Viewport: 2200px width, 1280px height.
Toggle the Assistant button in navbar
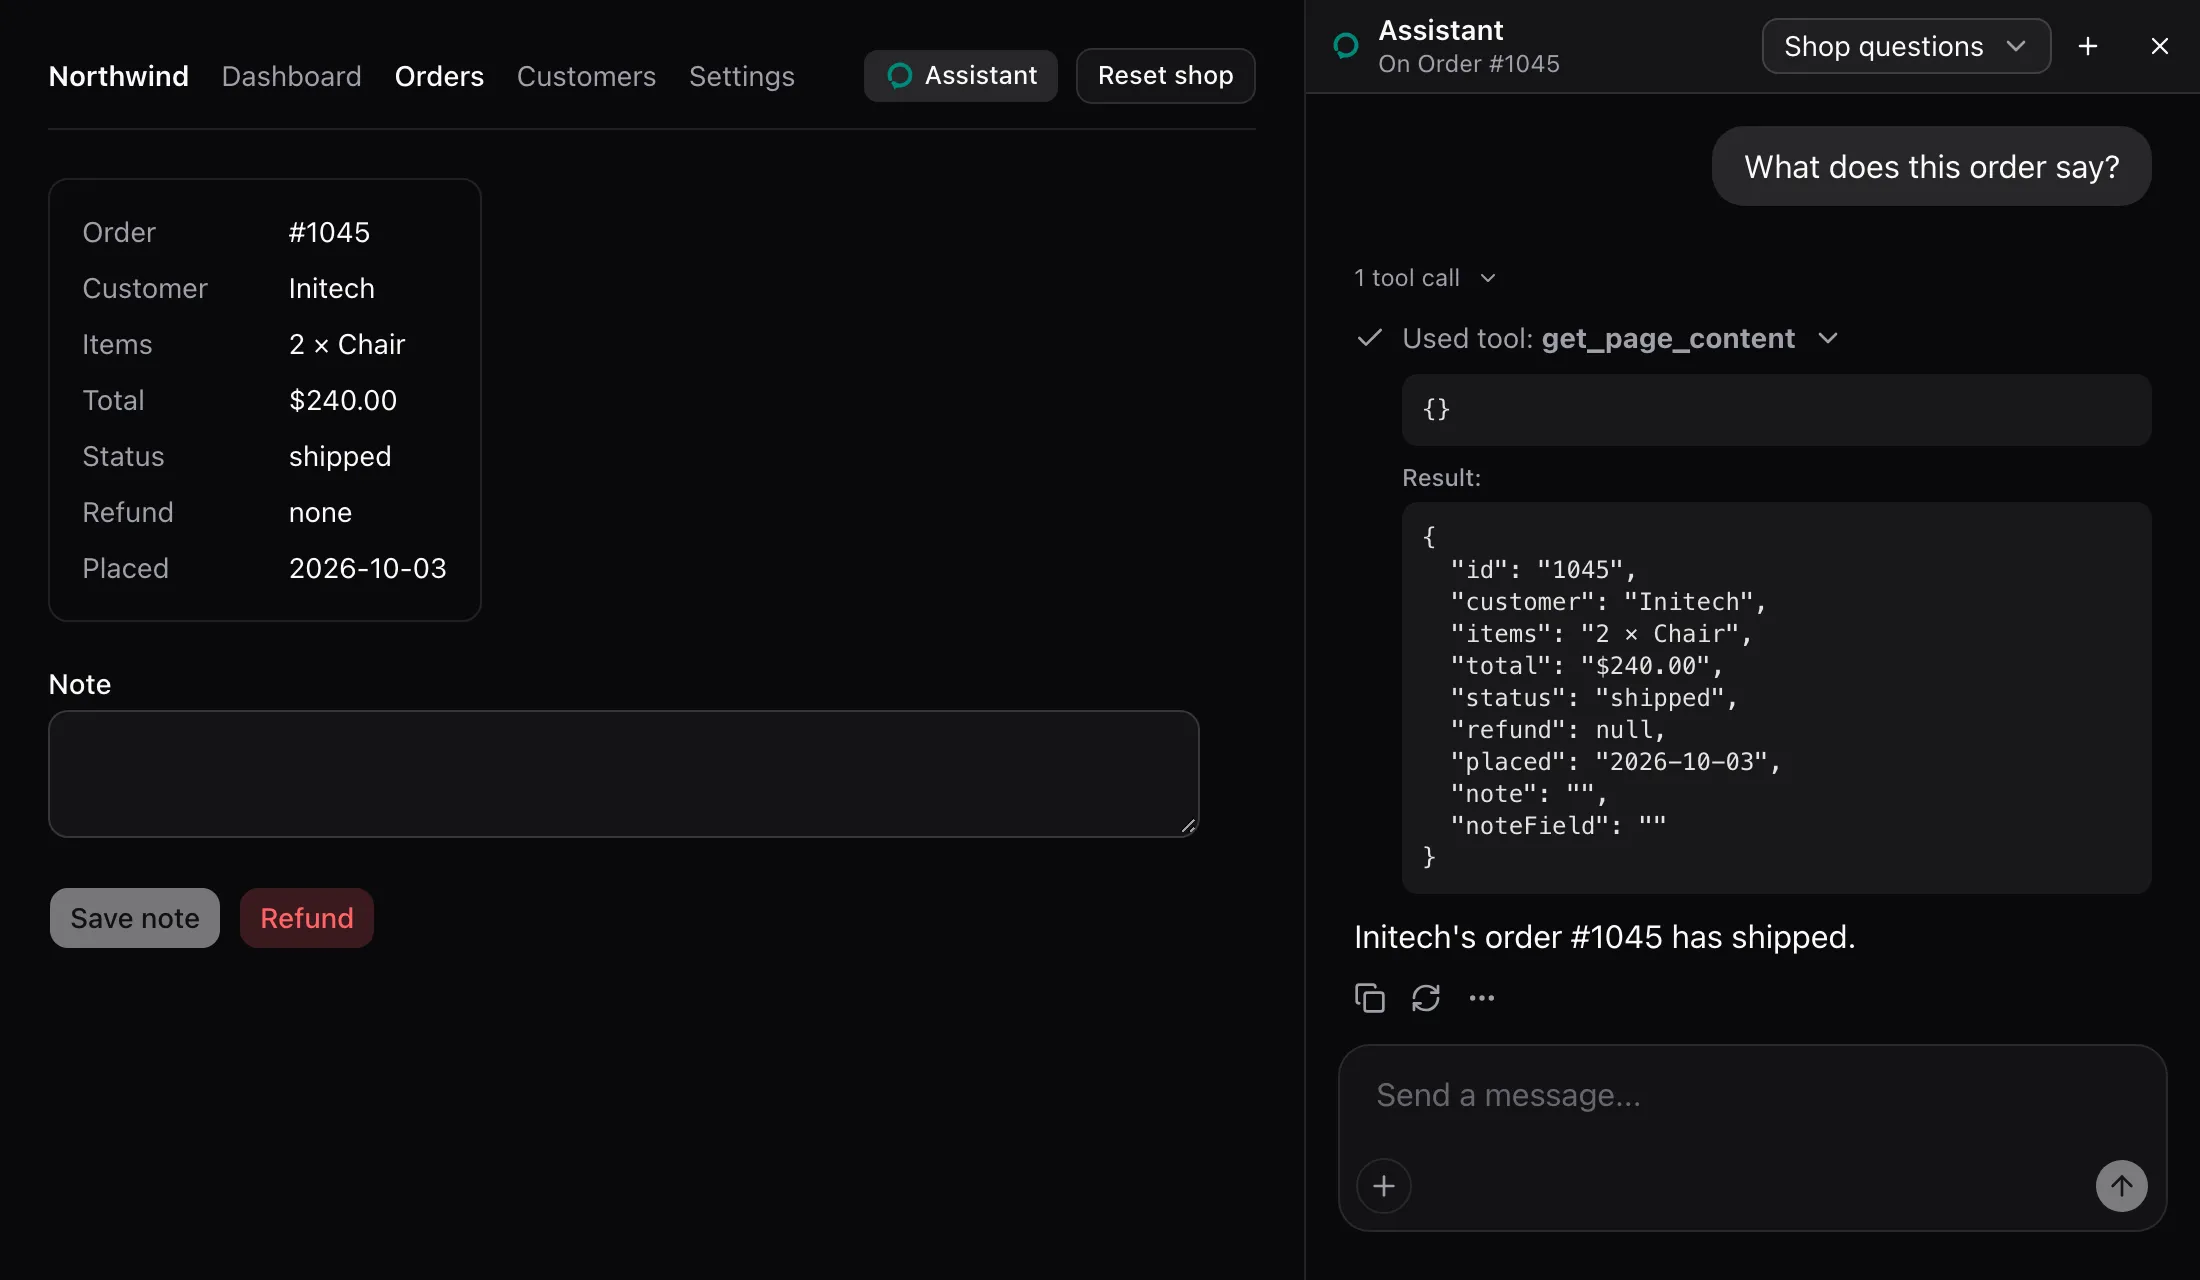tap(961, 76)
